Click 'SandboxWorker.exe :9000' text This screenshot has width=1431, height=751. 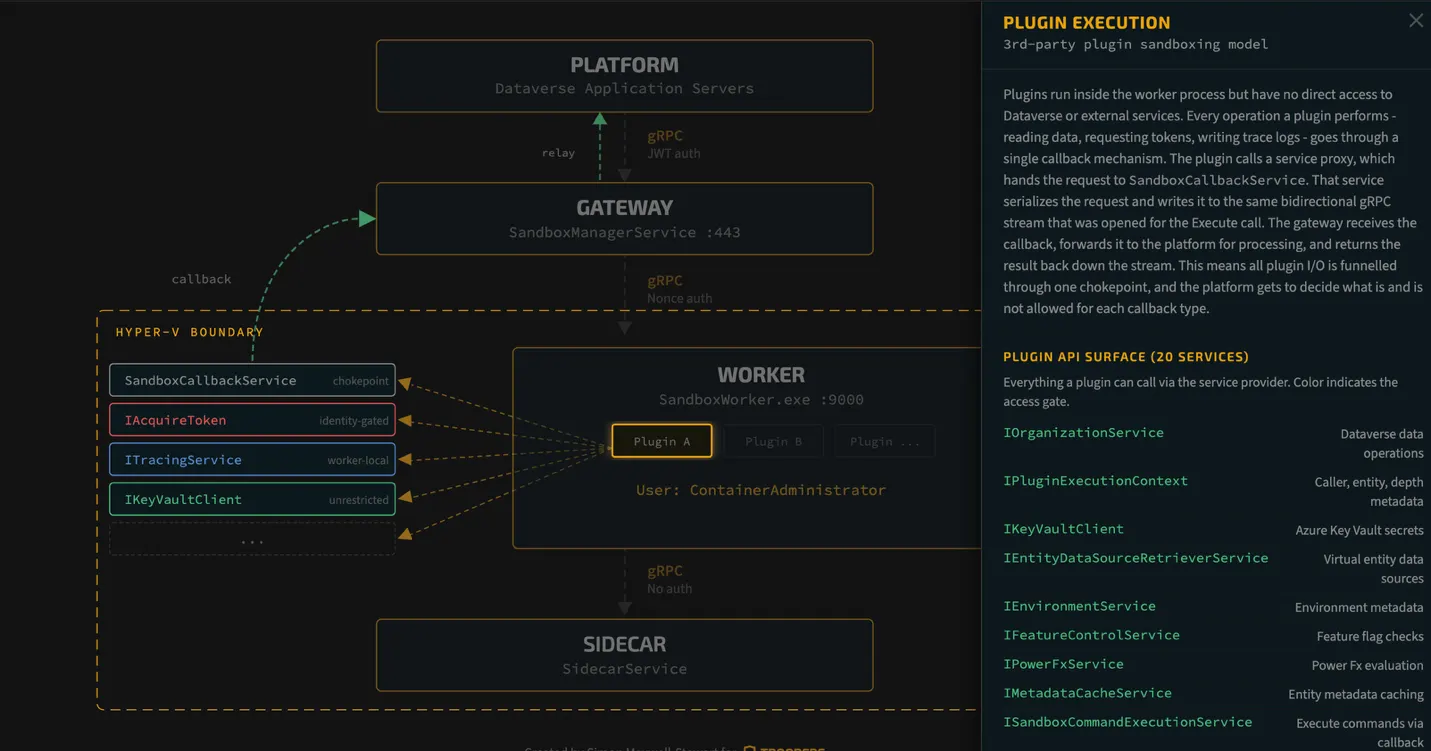pos(761,400)
